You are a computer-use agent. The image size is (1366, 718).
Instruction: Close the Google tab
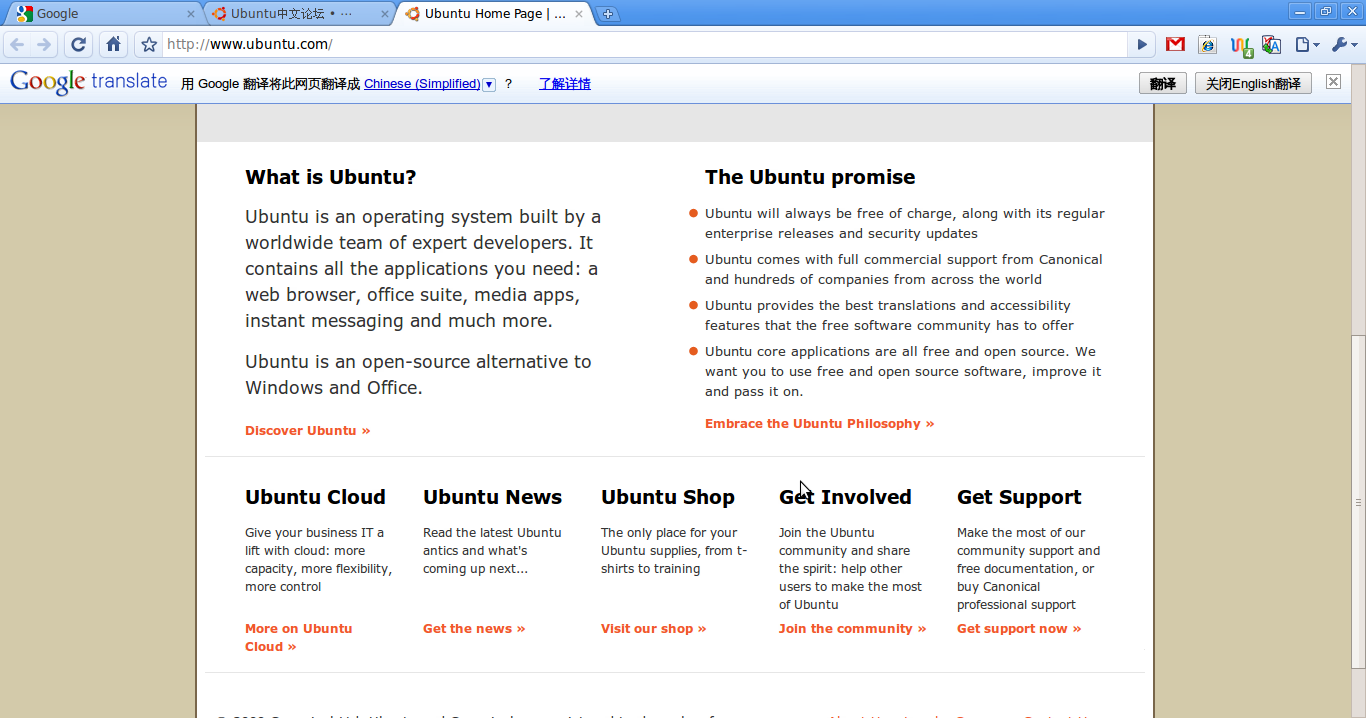(x=191, y=14)
